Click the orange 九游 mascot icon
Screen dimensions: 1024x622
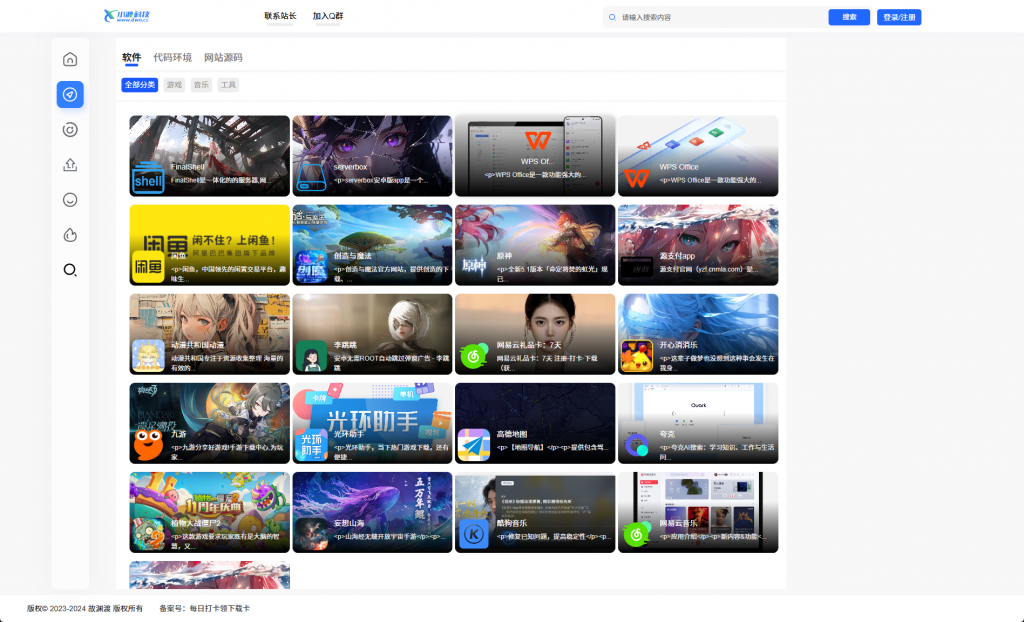148,445
